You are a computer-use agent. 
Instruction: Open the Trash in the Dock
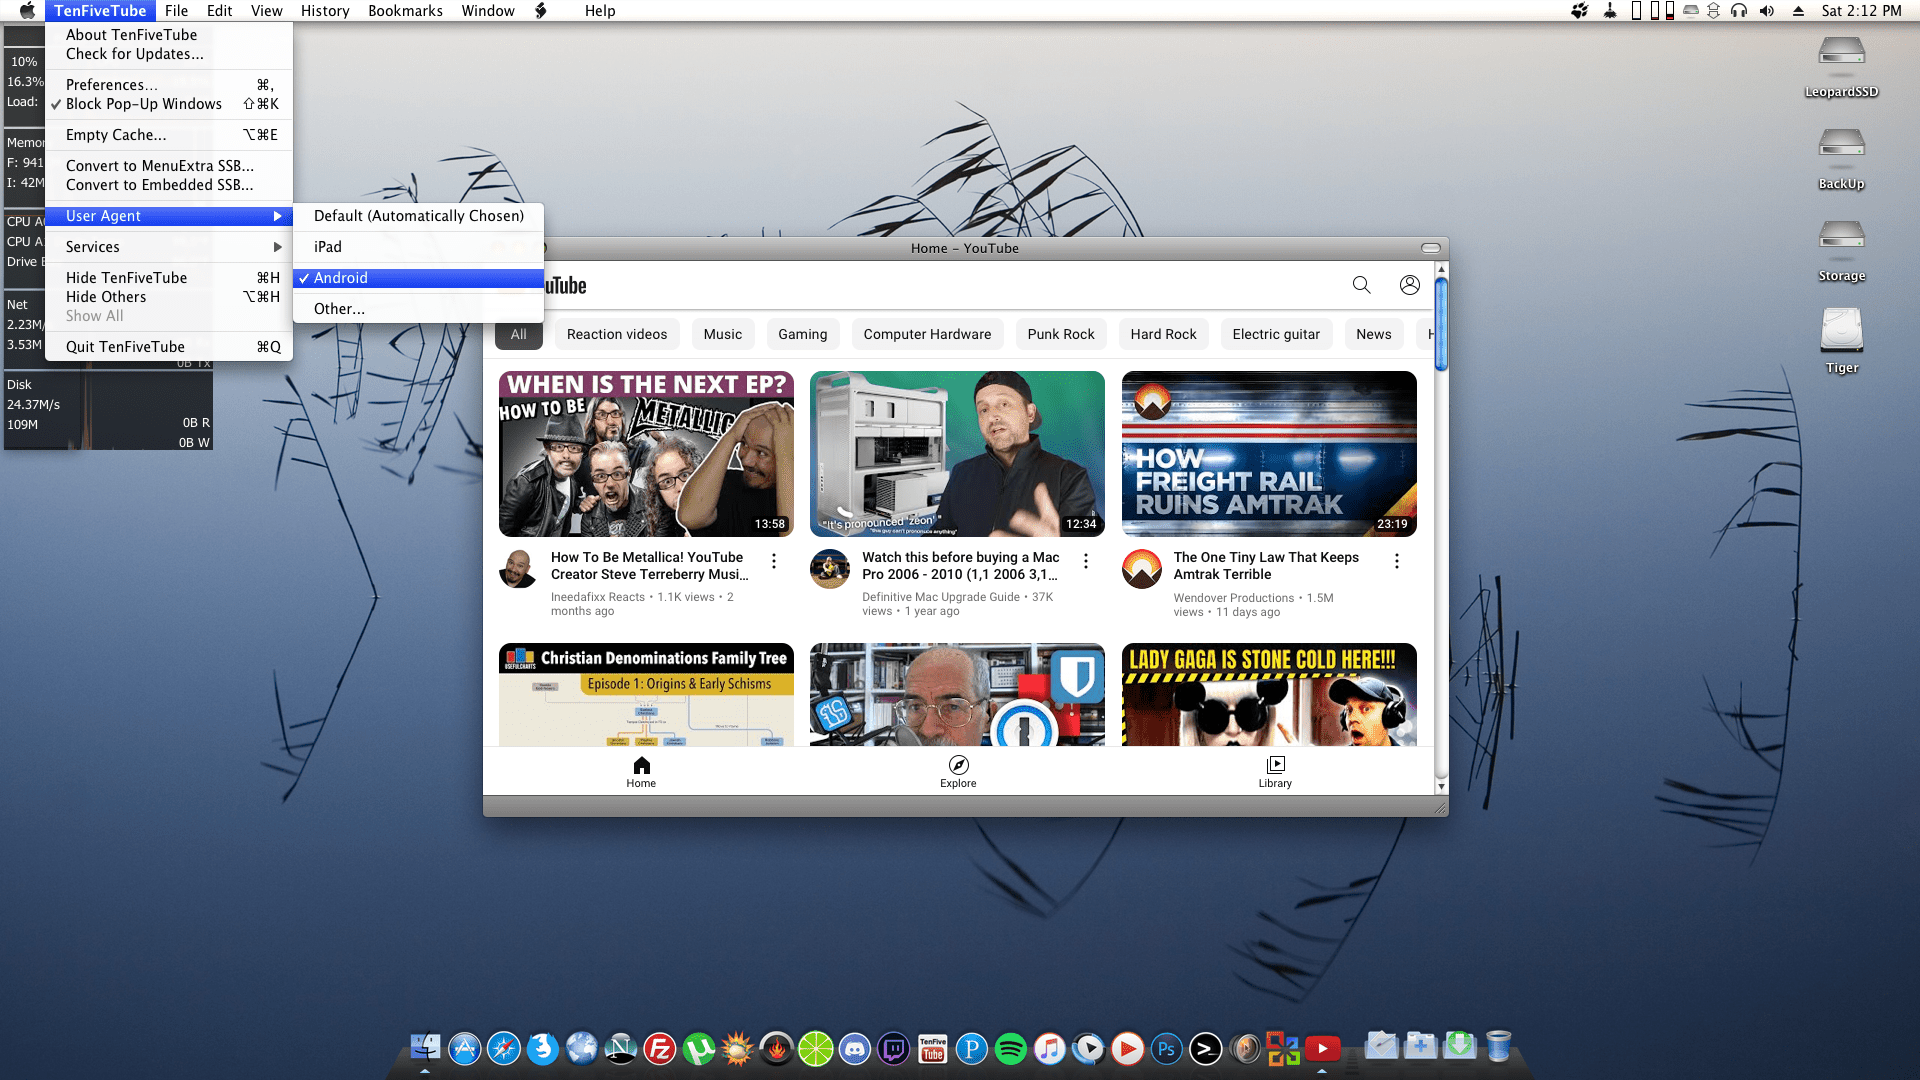(1498, 1047)
